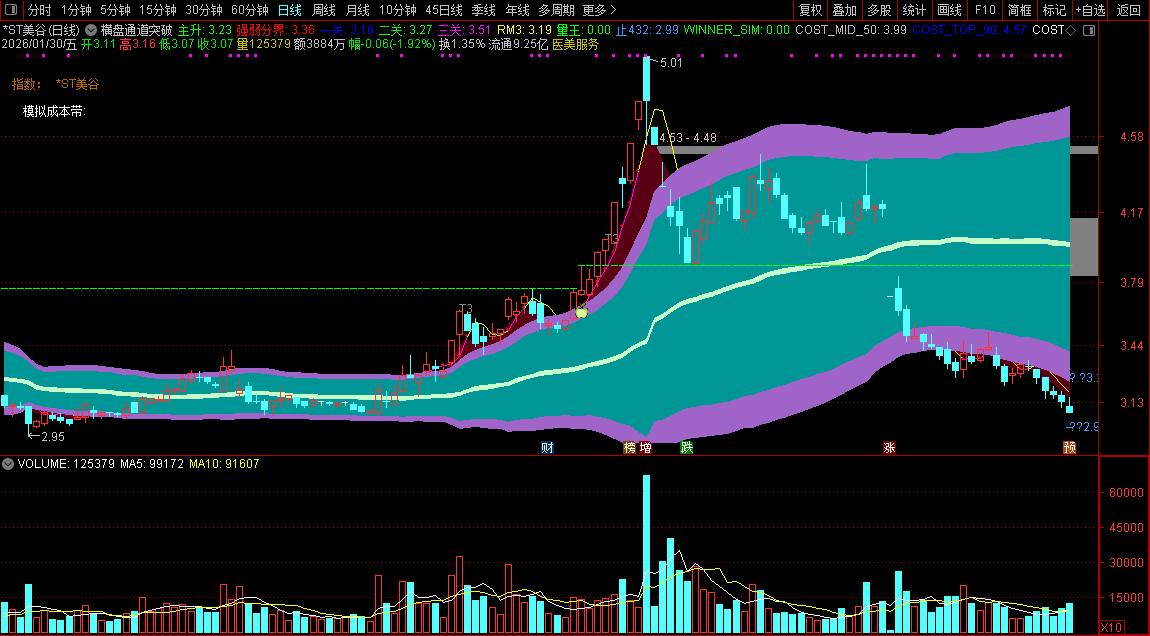
Task: Switch to 5分钟 chart period
Action: click(115, 10)
